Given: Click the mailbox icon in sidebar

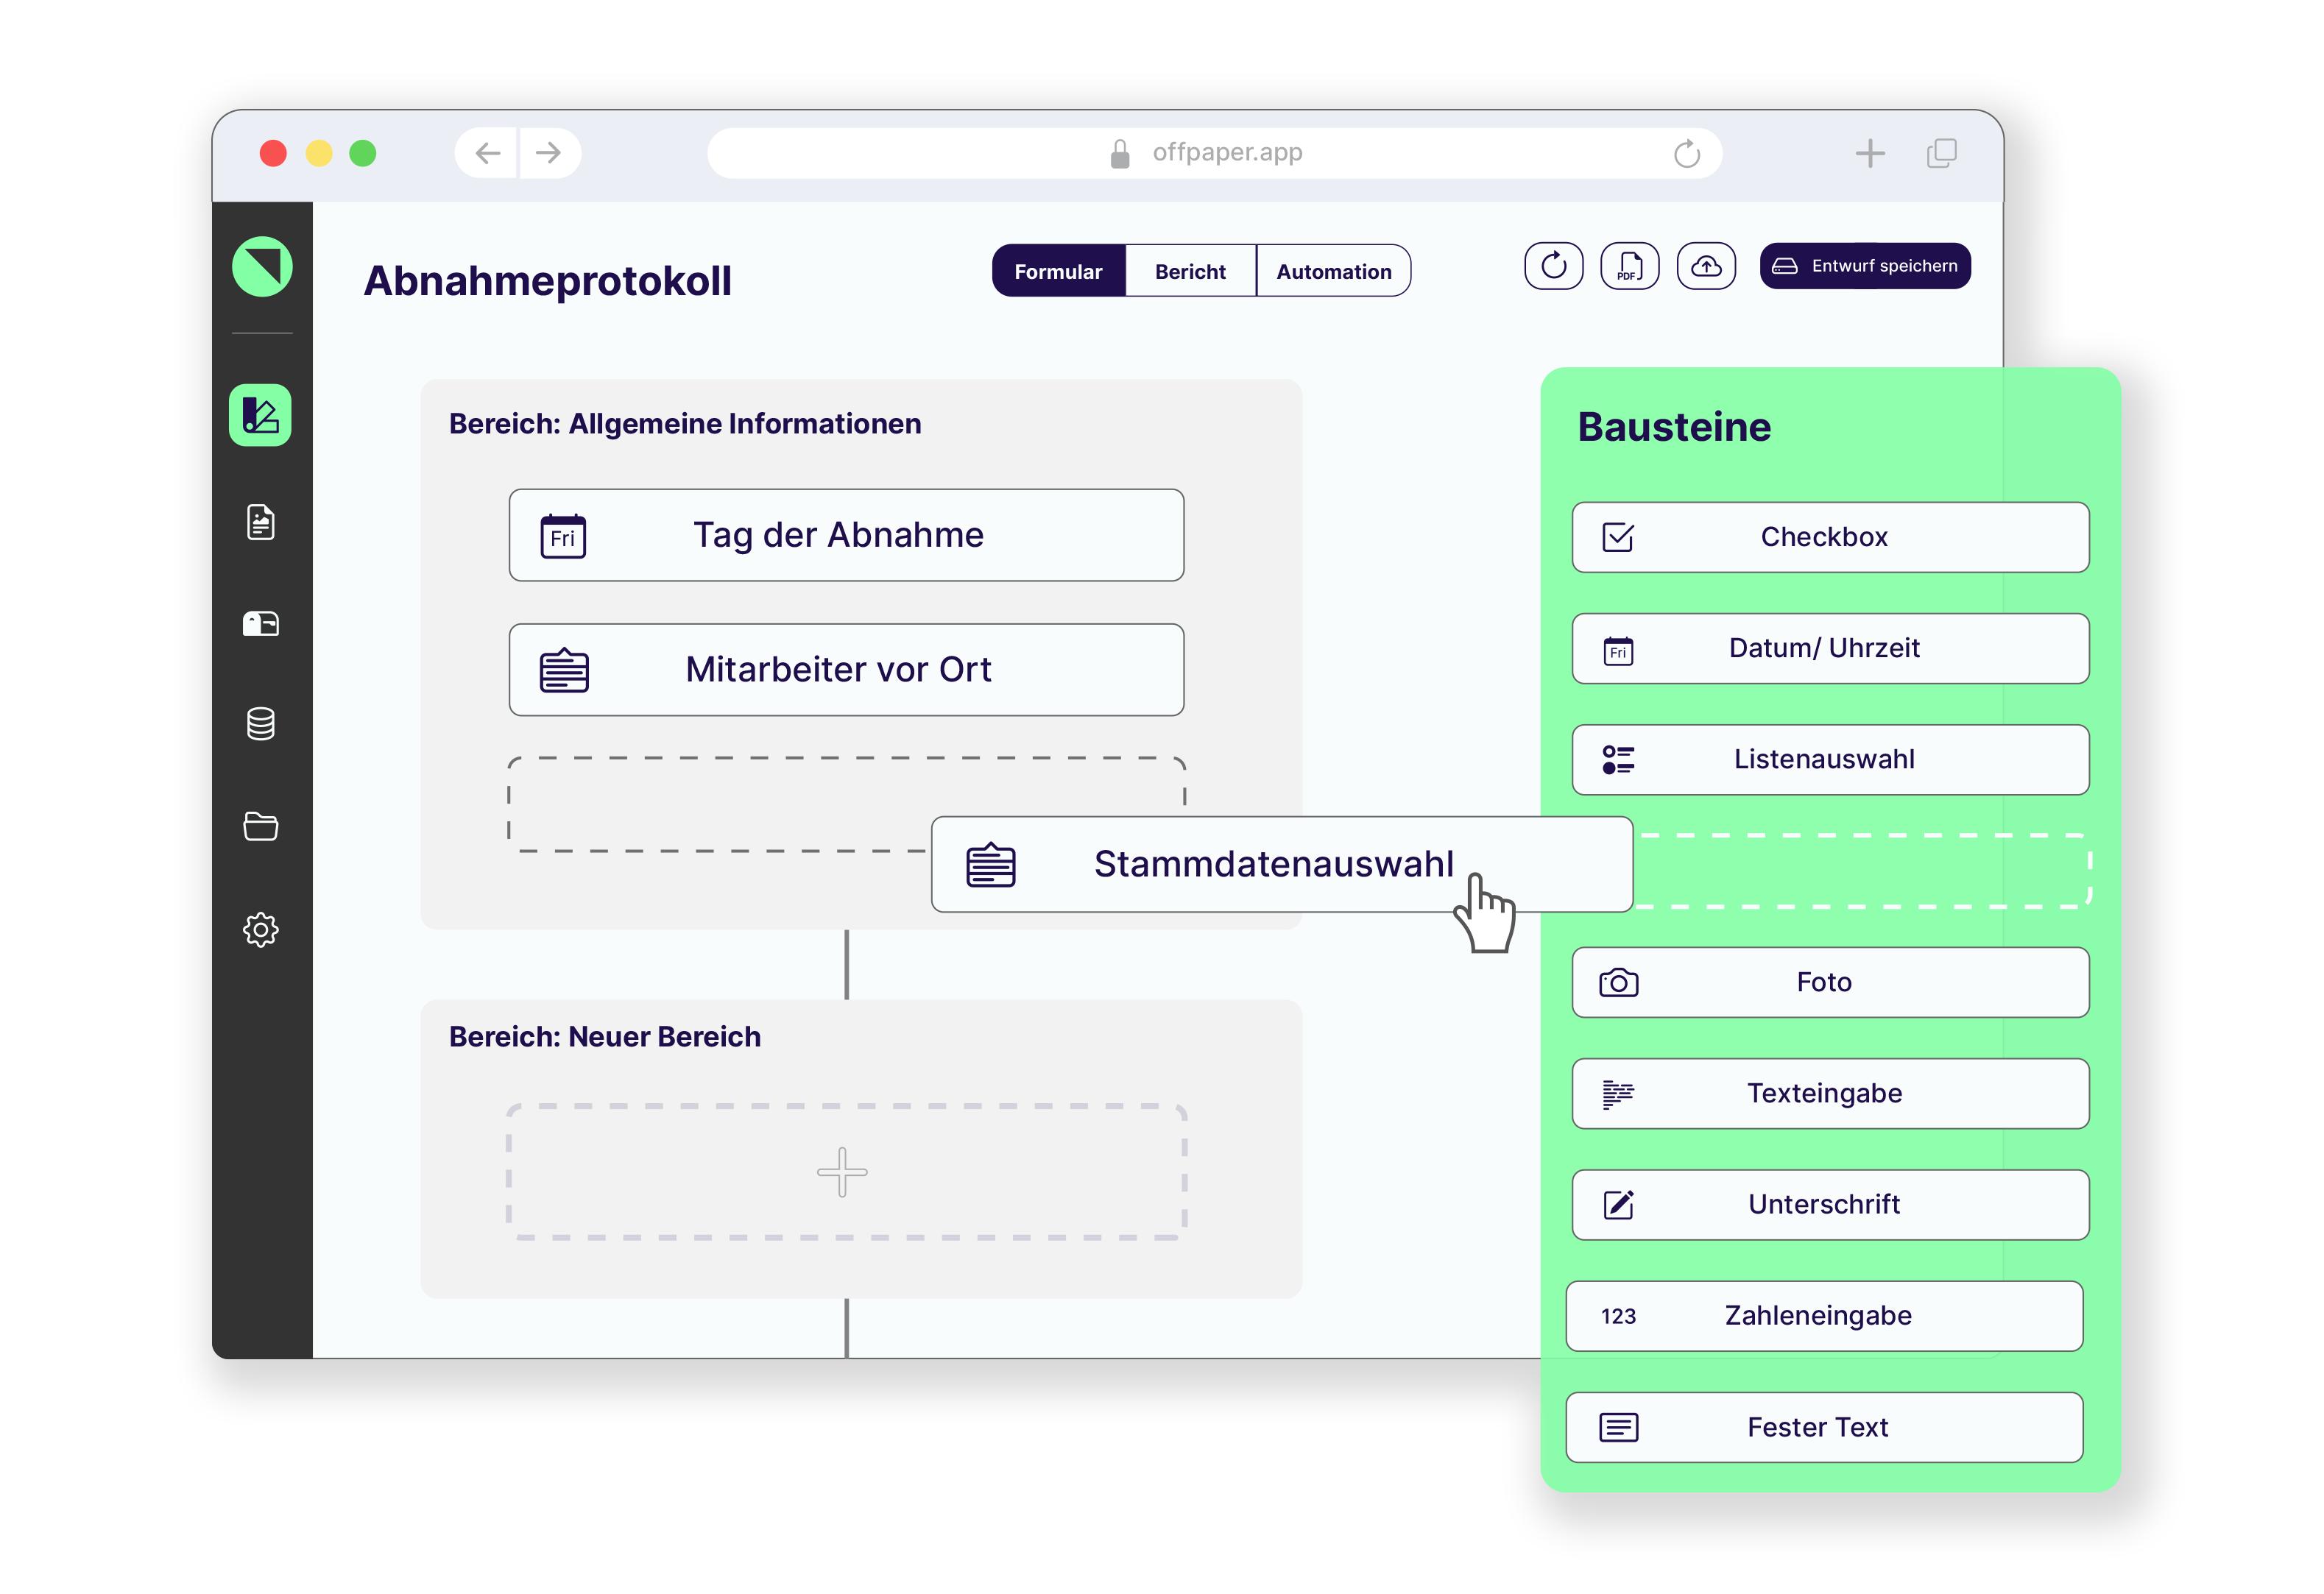Looking at the screenshot, I should click(x=260, y=624).
